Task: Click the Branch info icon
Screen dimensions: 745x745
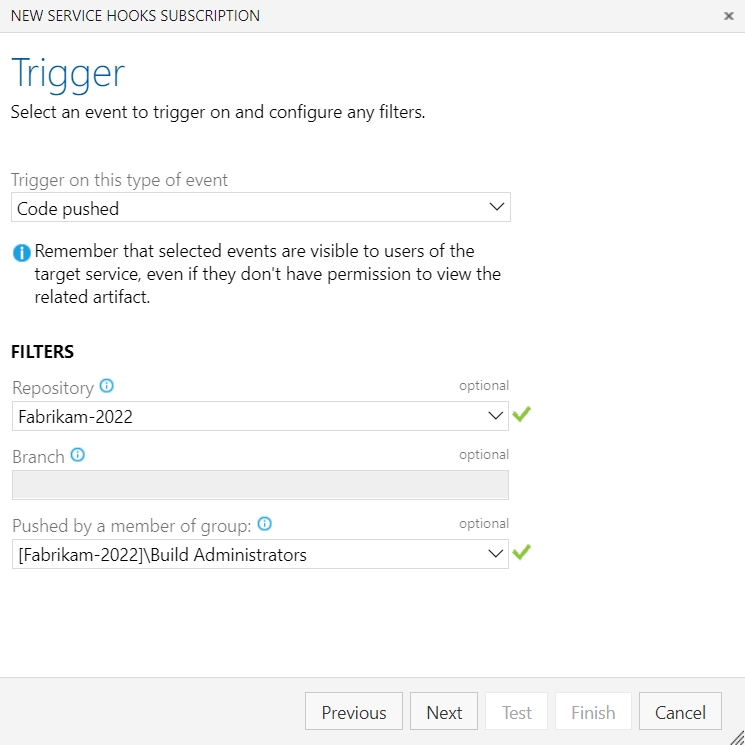Action: 78,455
